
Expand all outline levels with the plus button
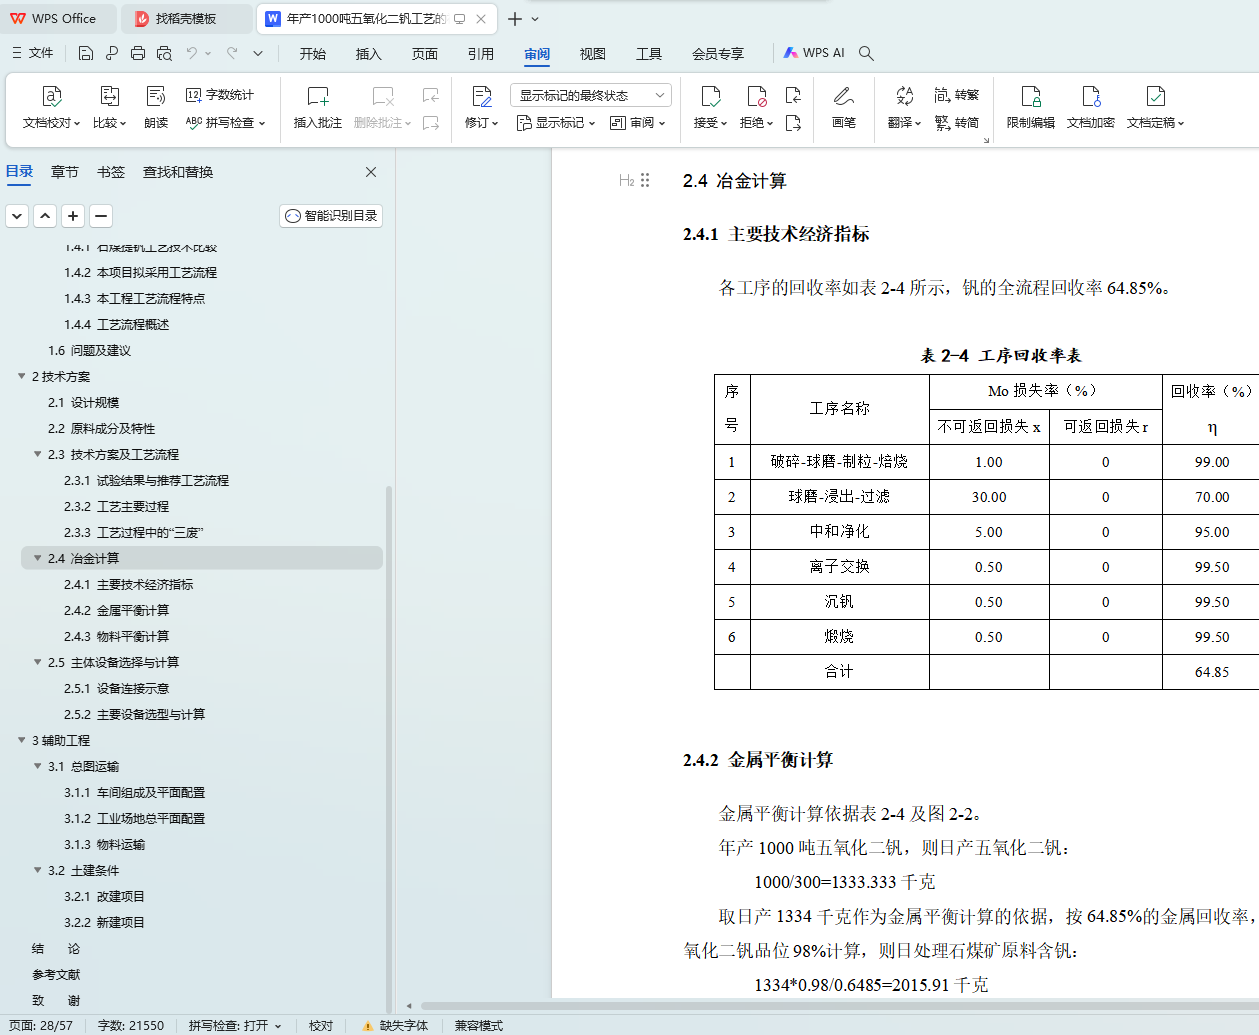(73, 215)
